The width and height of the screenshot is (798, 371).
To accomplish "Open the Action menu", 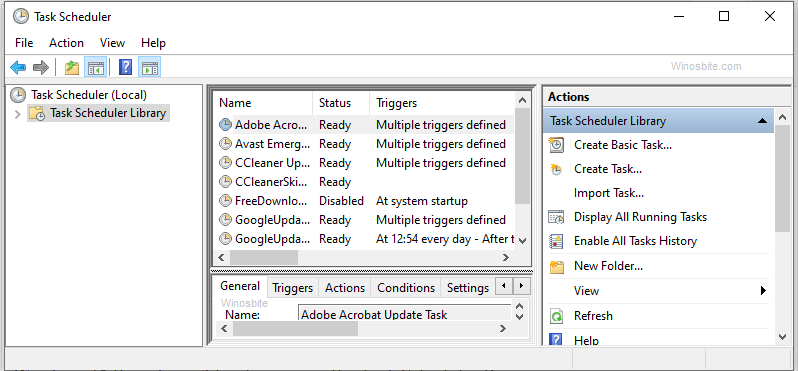I will (x=66, y=43).
